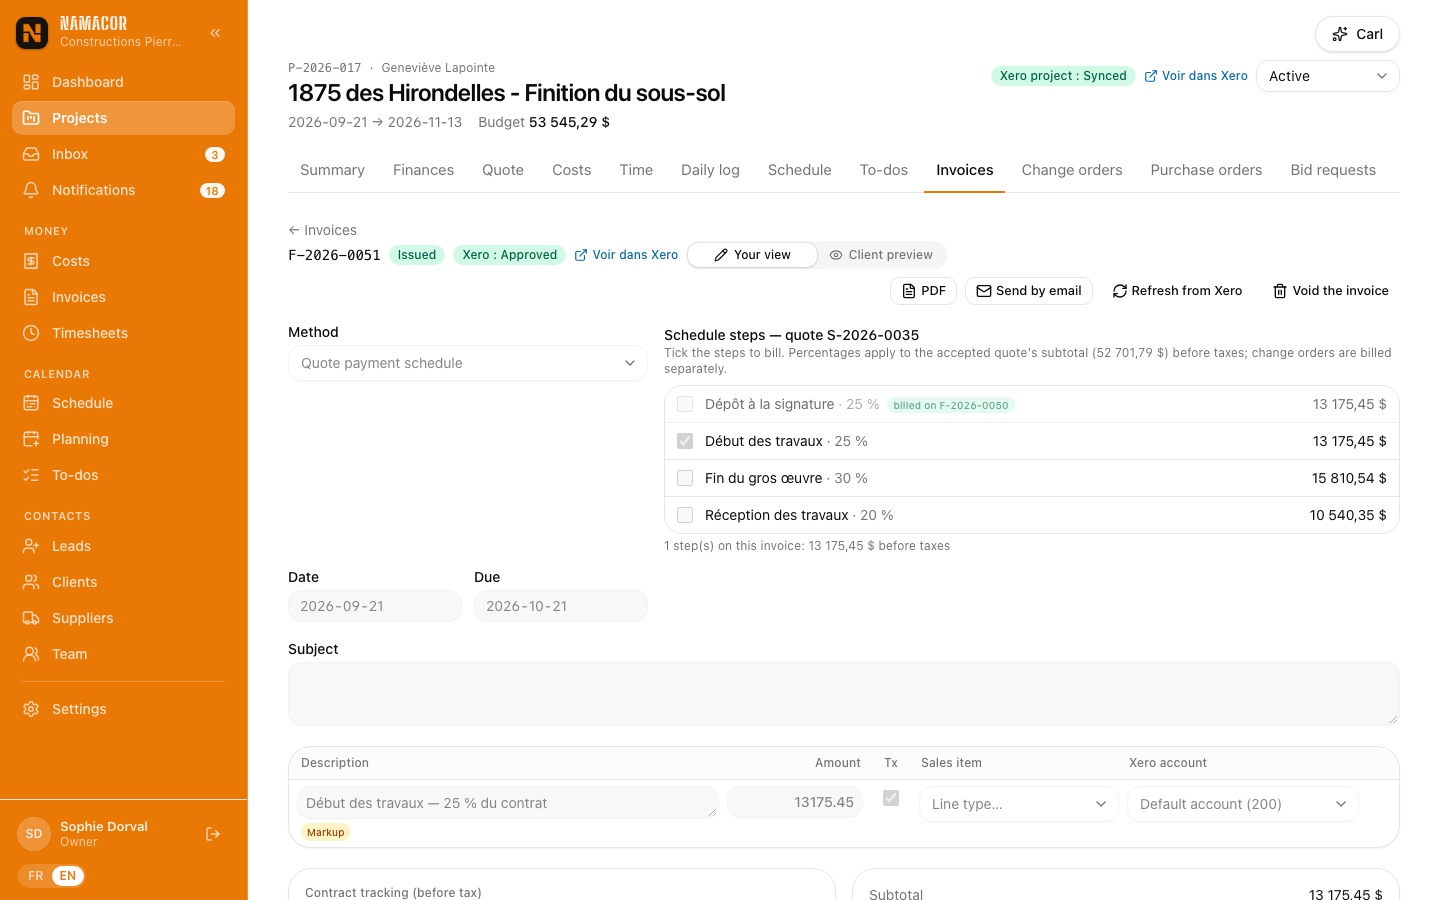The image size is (1440, 900).
Task: Switch to Your view mode
Action: 752,255
